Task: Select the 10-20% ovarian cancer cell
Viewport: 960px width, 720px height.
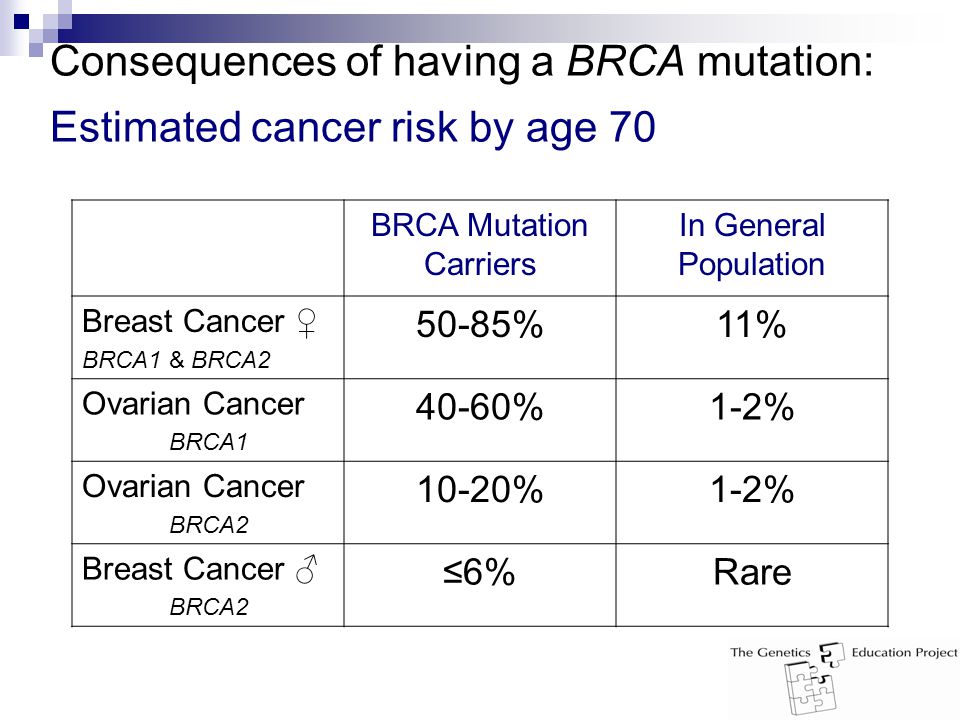Action: tap(479, 489)
